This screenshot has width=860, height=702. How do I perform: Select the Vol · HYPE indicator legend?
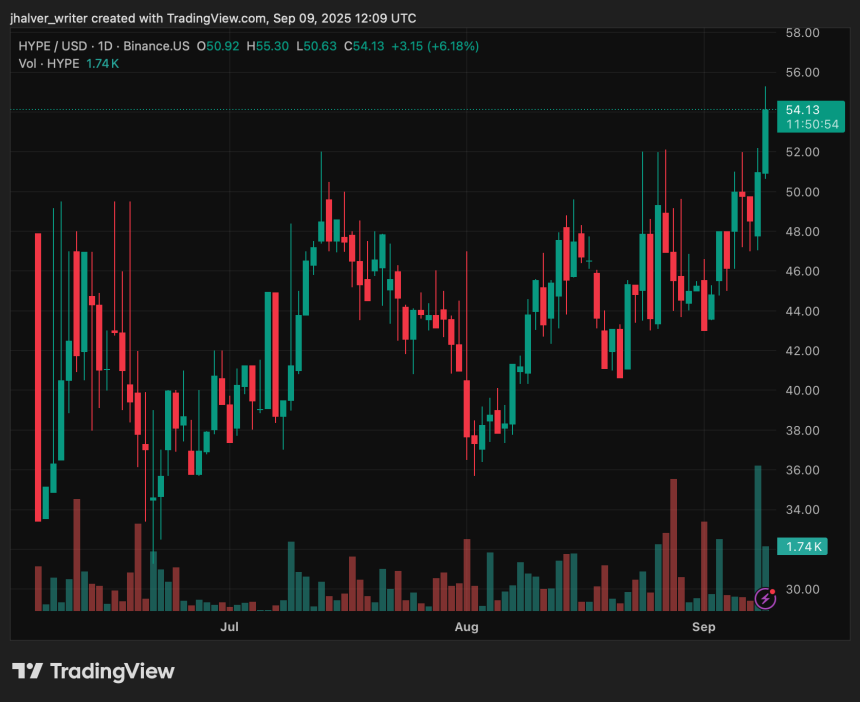(x=48, y=64)
